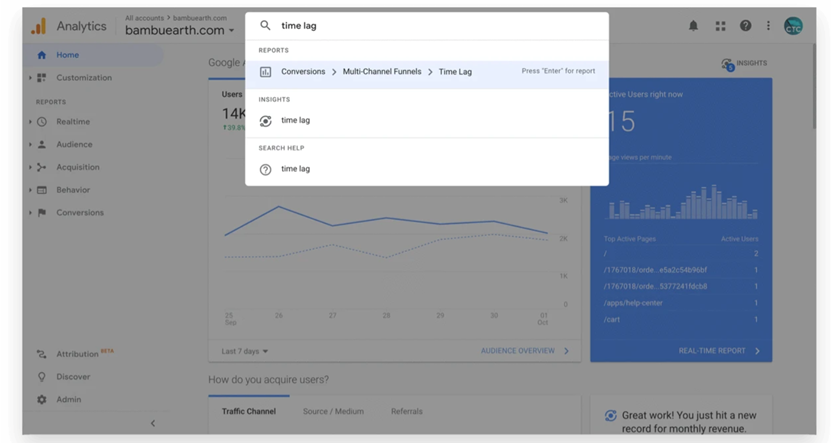This screenshot has height=443, width=831.
Task: Choose the time lag Insights suggestion
Action: point(295,121)
